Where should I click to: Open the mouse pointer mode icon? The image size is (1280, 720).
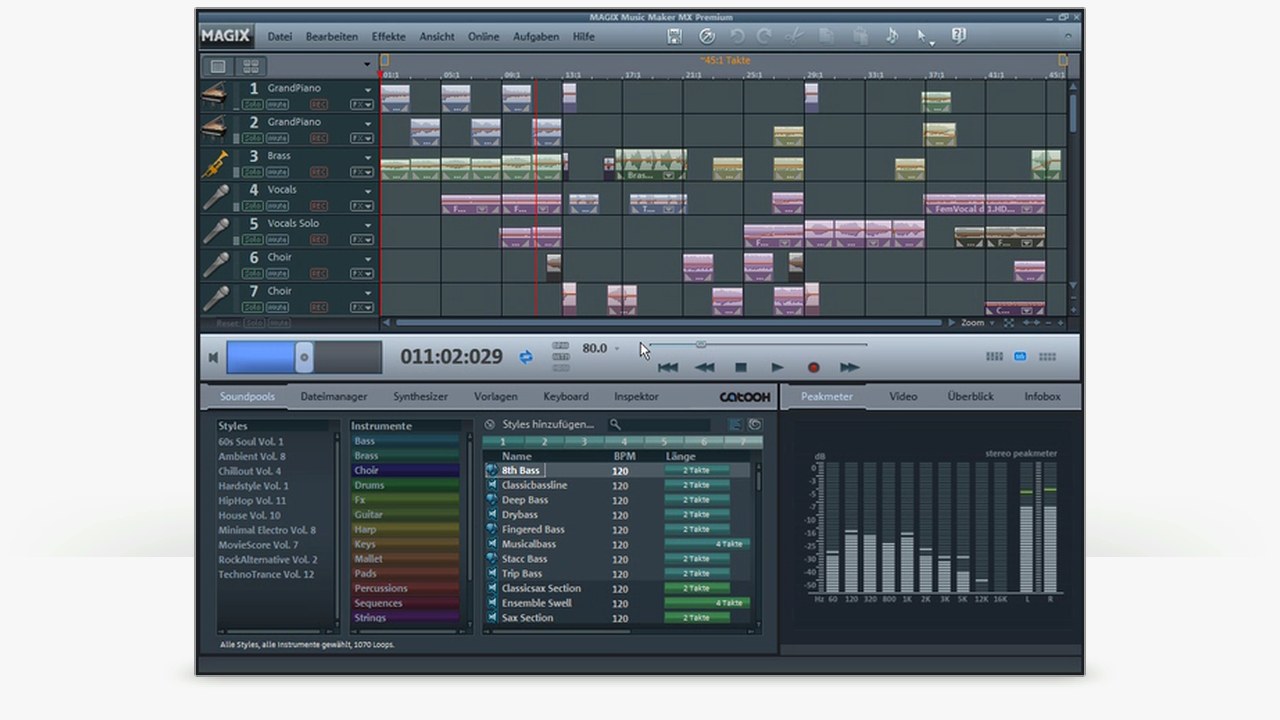coord(925,37)
